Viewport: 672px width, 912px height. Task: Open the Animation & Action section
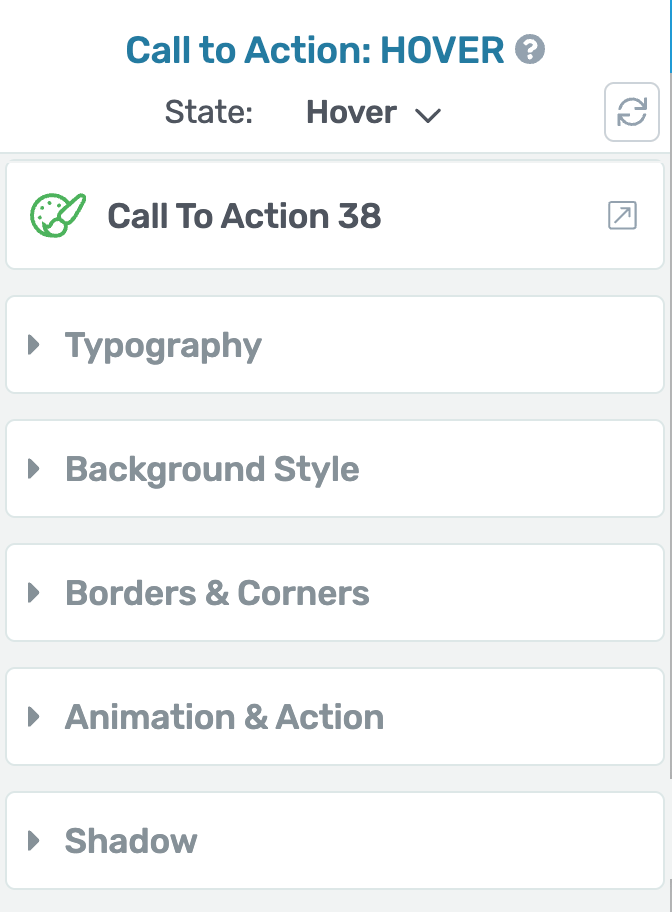(x=224, y=717)
